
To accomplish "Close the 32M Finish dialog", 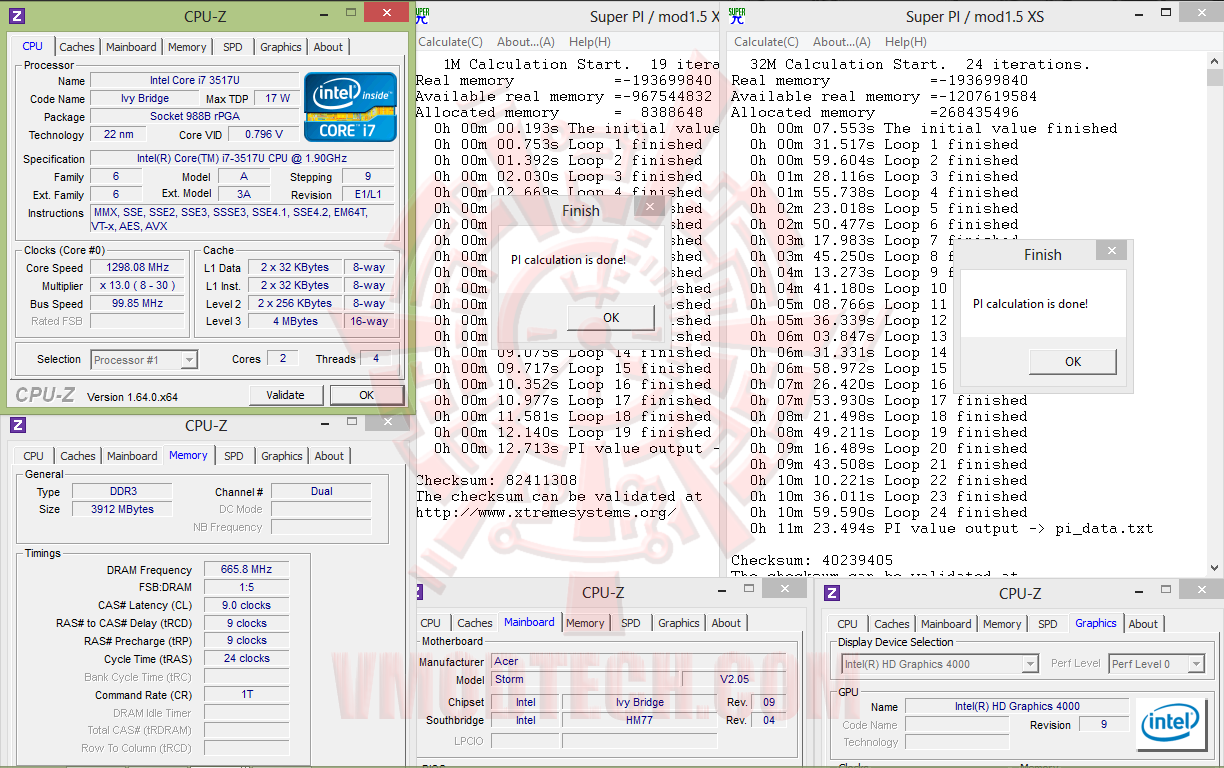I will tap(1112, 251).
